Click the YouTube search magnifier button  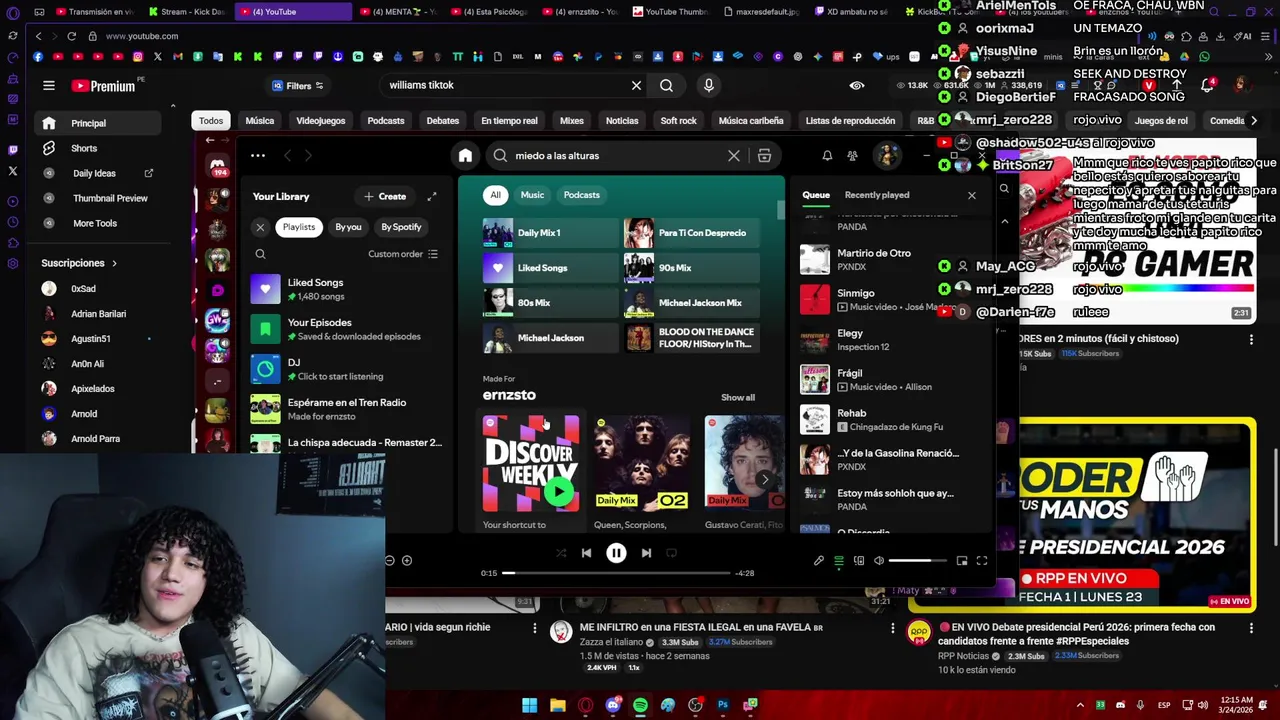(666, 86)
